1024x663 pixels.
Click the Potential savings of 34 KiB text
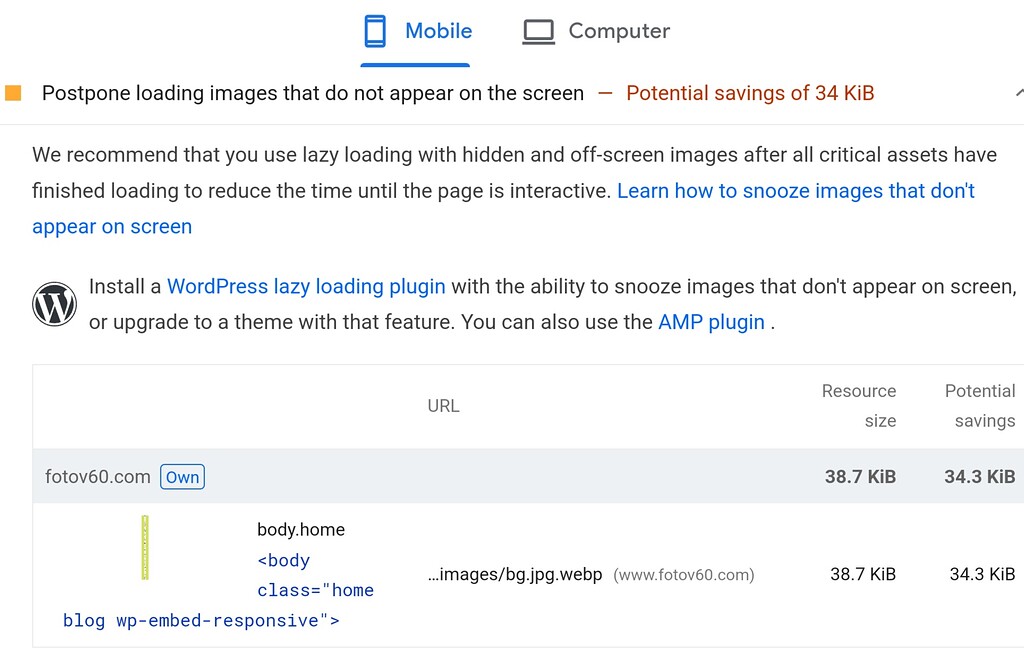(749, 92)
